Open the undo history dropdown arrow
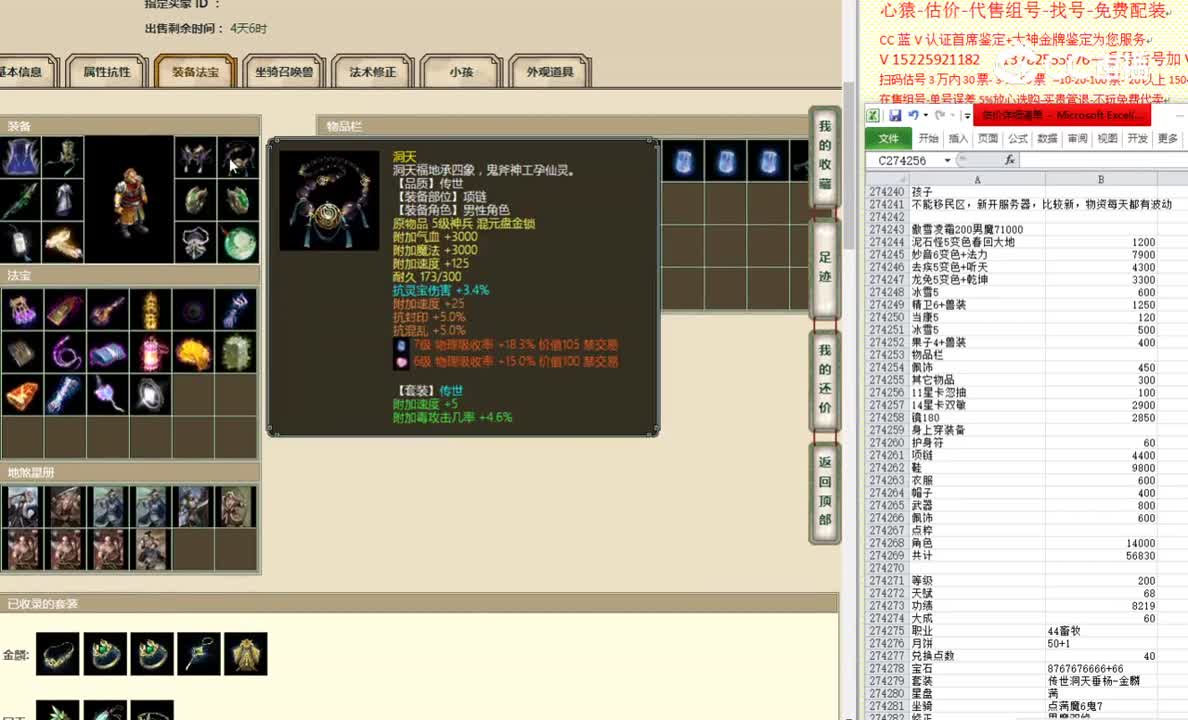1188x720 pixels. coord(926,115)
